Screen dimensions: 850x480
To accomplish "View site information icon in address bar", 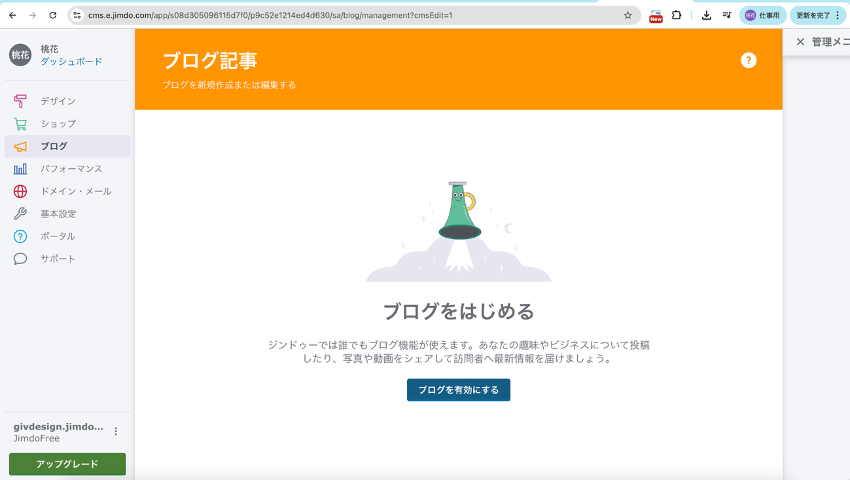I will [77, 15].
